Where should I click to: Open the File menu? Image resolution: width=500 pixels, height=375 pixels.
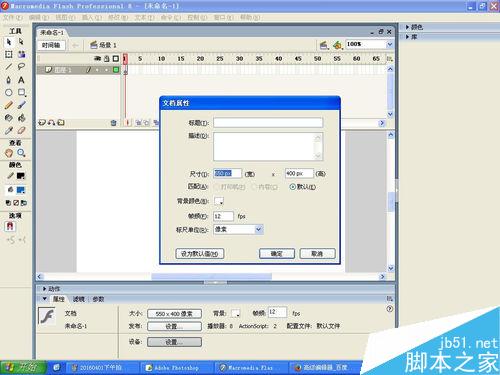point(12,17)
